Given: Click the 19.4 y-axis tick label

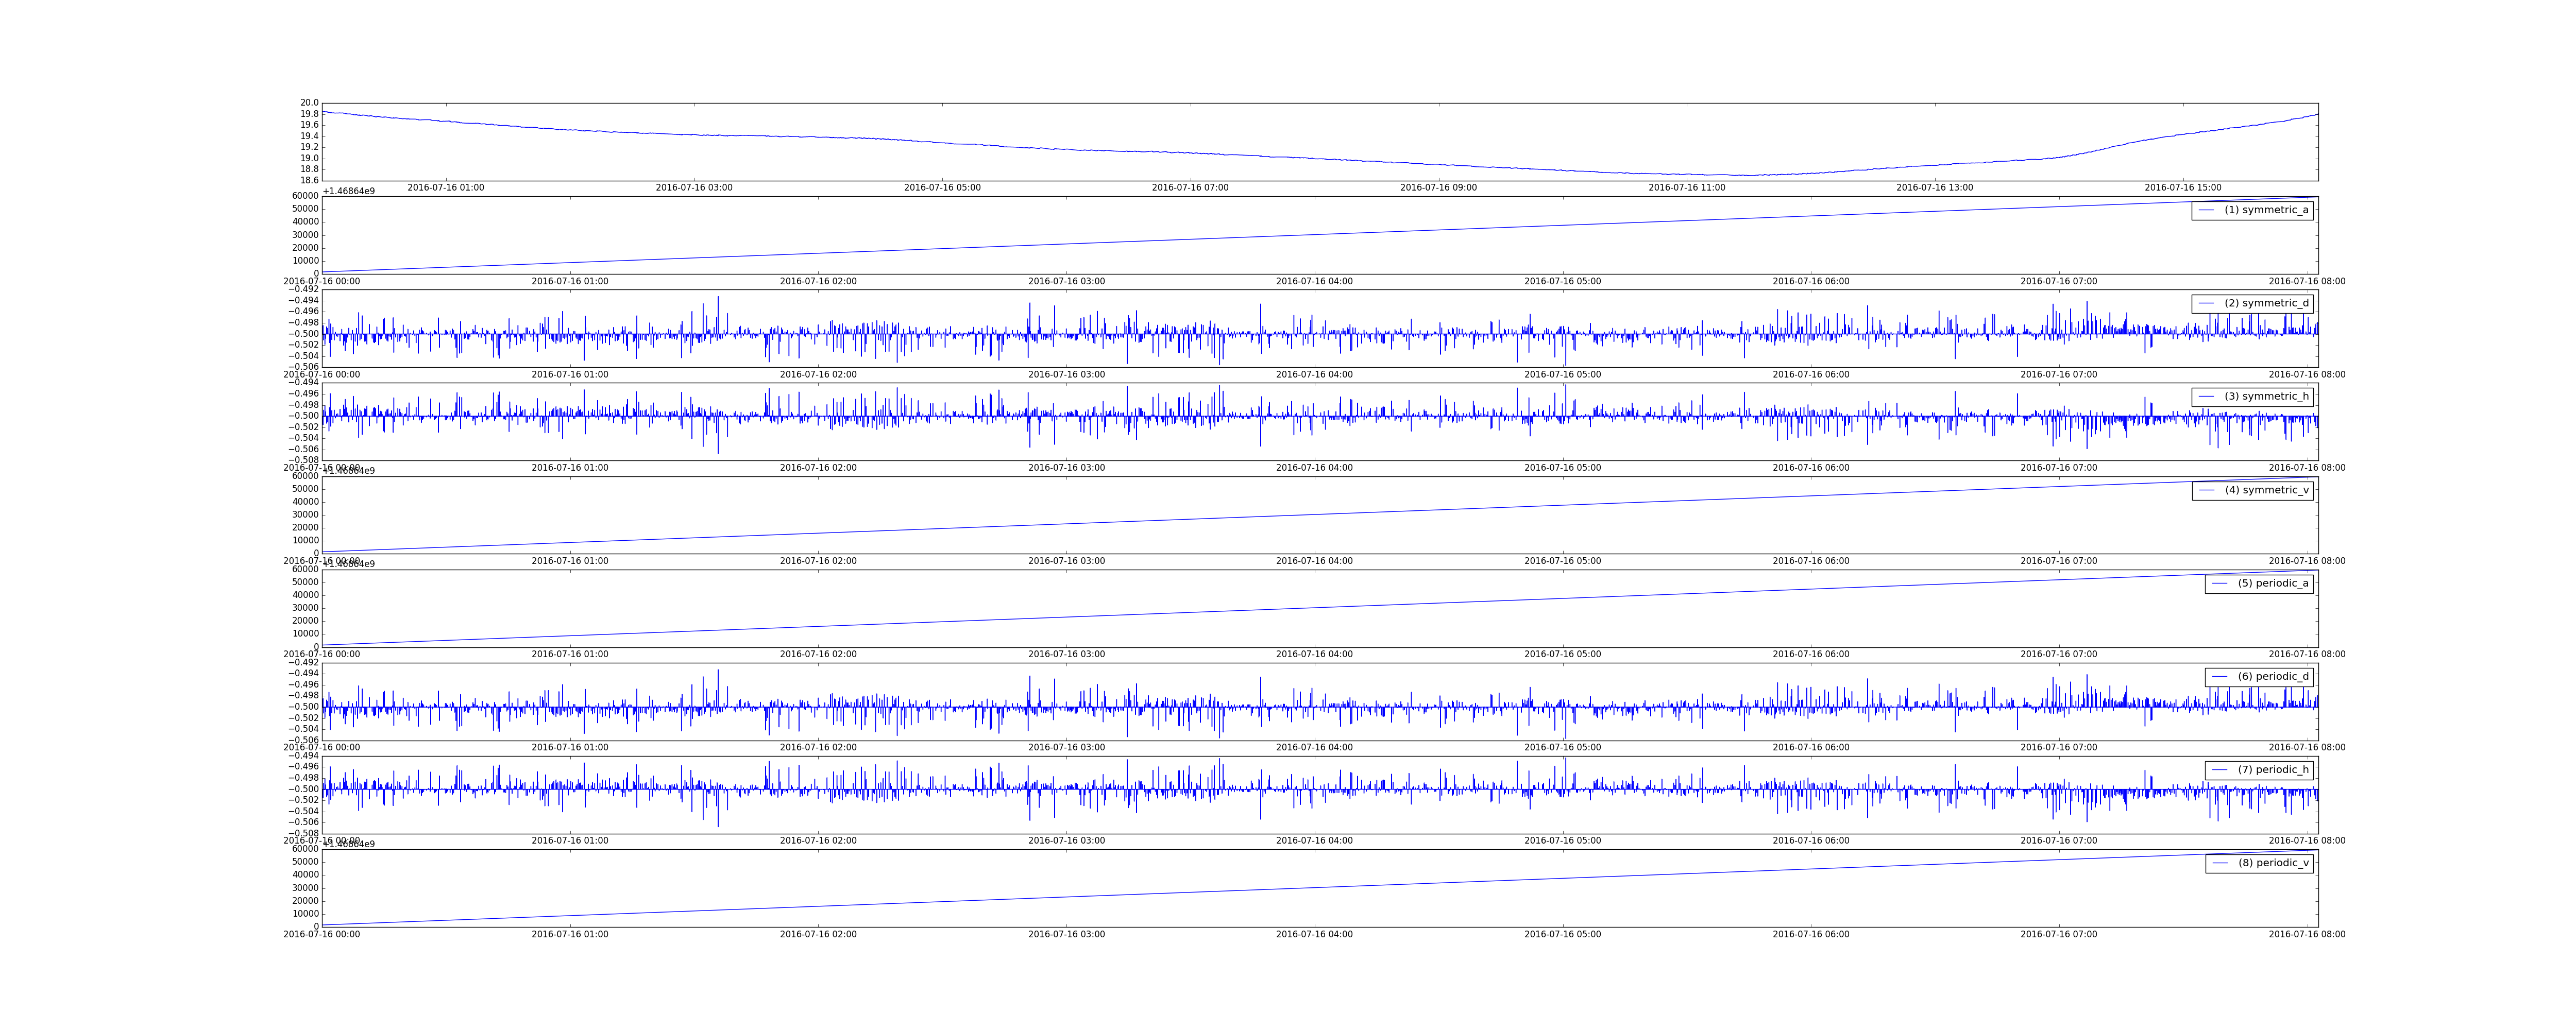Looking at the screenshot, I should tap(309, 136).
